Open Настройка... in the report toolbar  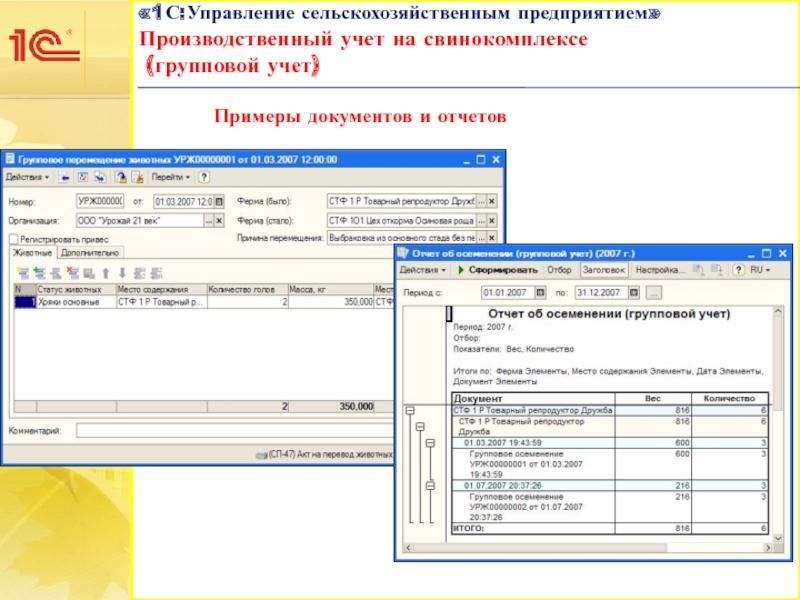point(660,270)
